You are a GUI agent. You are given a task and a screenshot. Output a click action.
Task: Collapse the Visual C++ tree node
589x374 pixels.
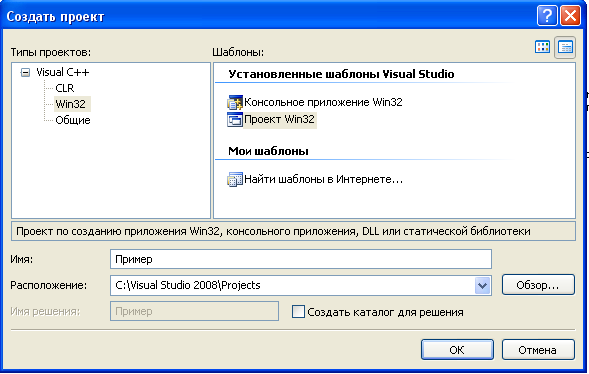tap(25, 72)
